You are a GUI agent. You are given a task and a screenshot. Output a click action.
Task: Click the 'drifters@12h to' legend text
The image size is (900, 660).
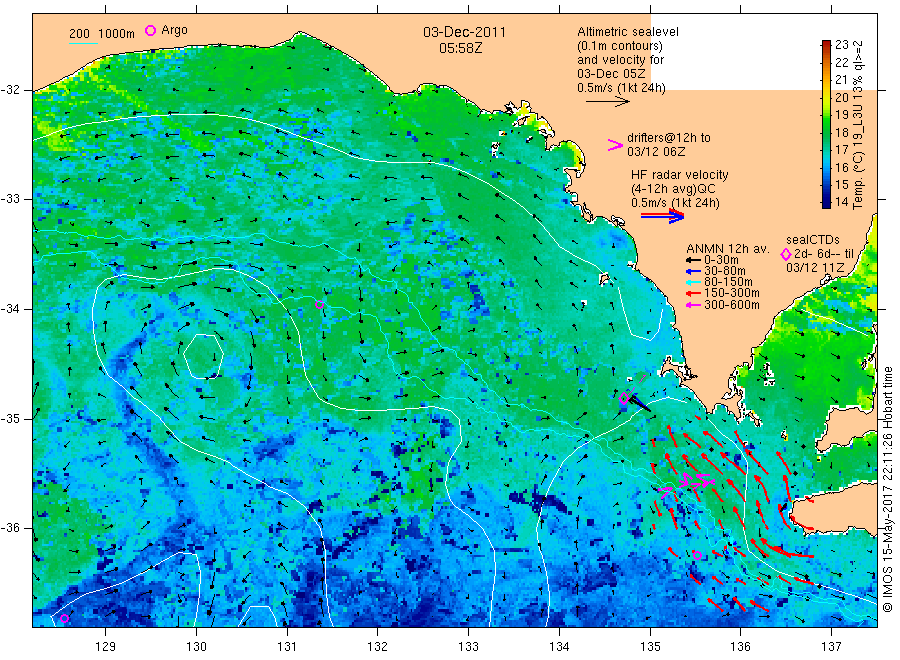click(x=669, y=138)
